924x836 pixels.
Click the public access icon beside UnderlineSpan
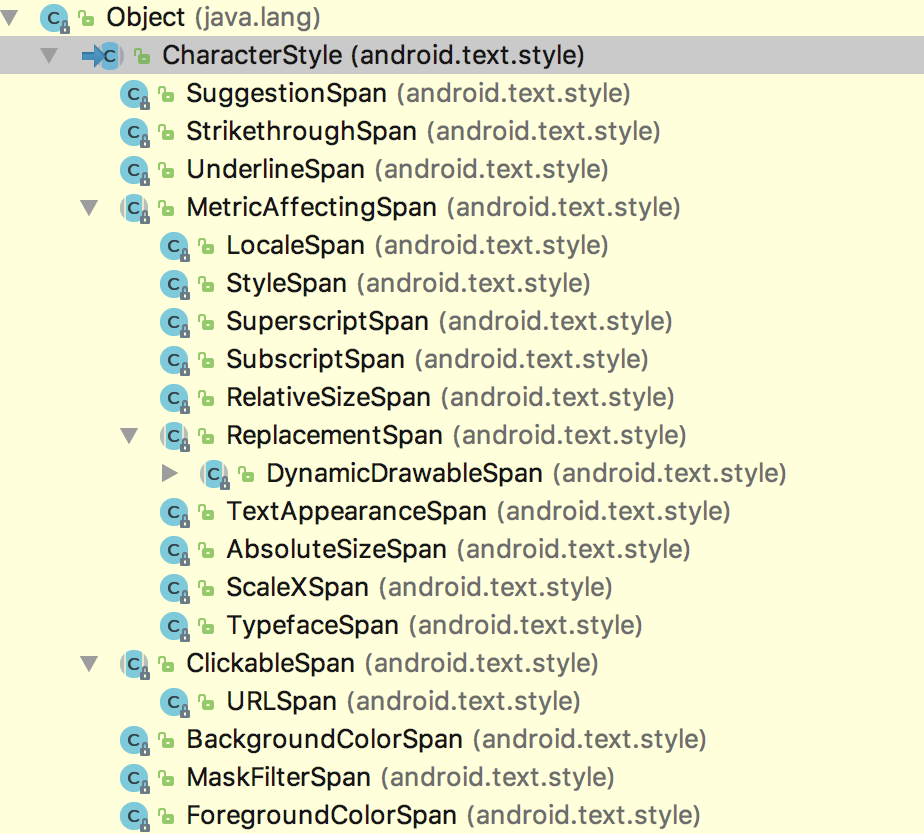pyautogui.click(x=166, y=171)
